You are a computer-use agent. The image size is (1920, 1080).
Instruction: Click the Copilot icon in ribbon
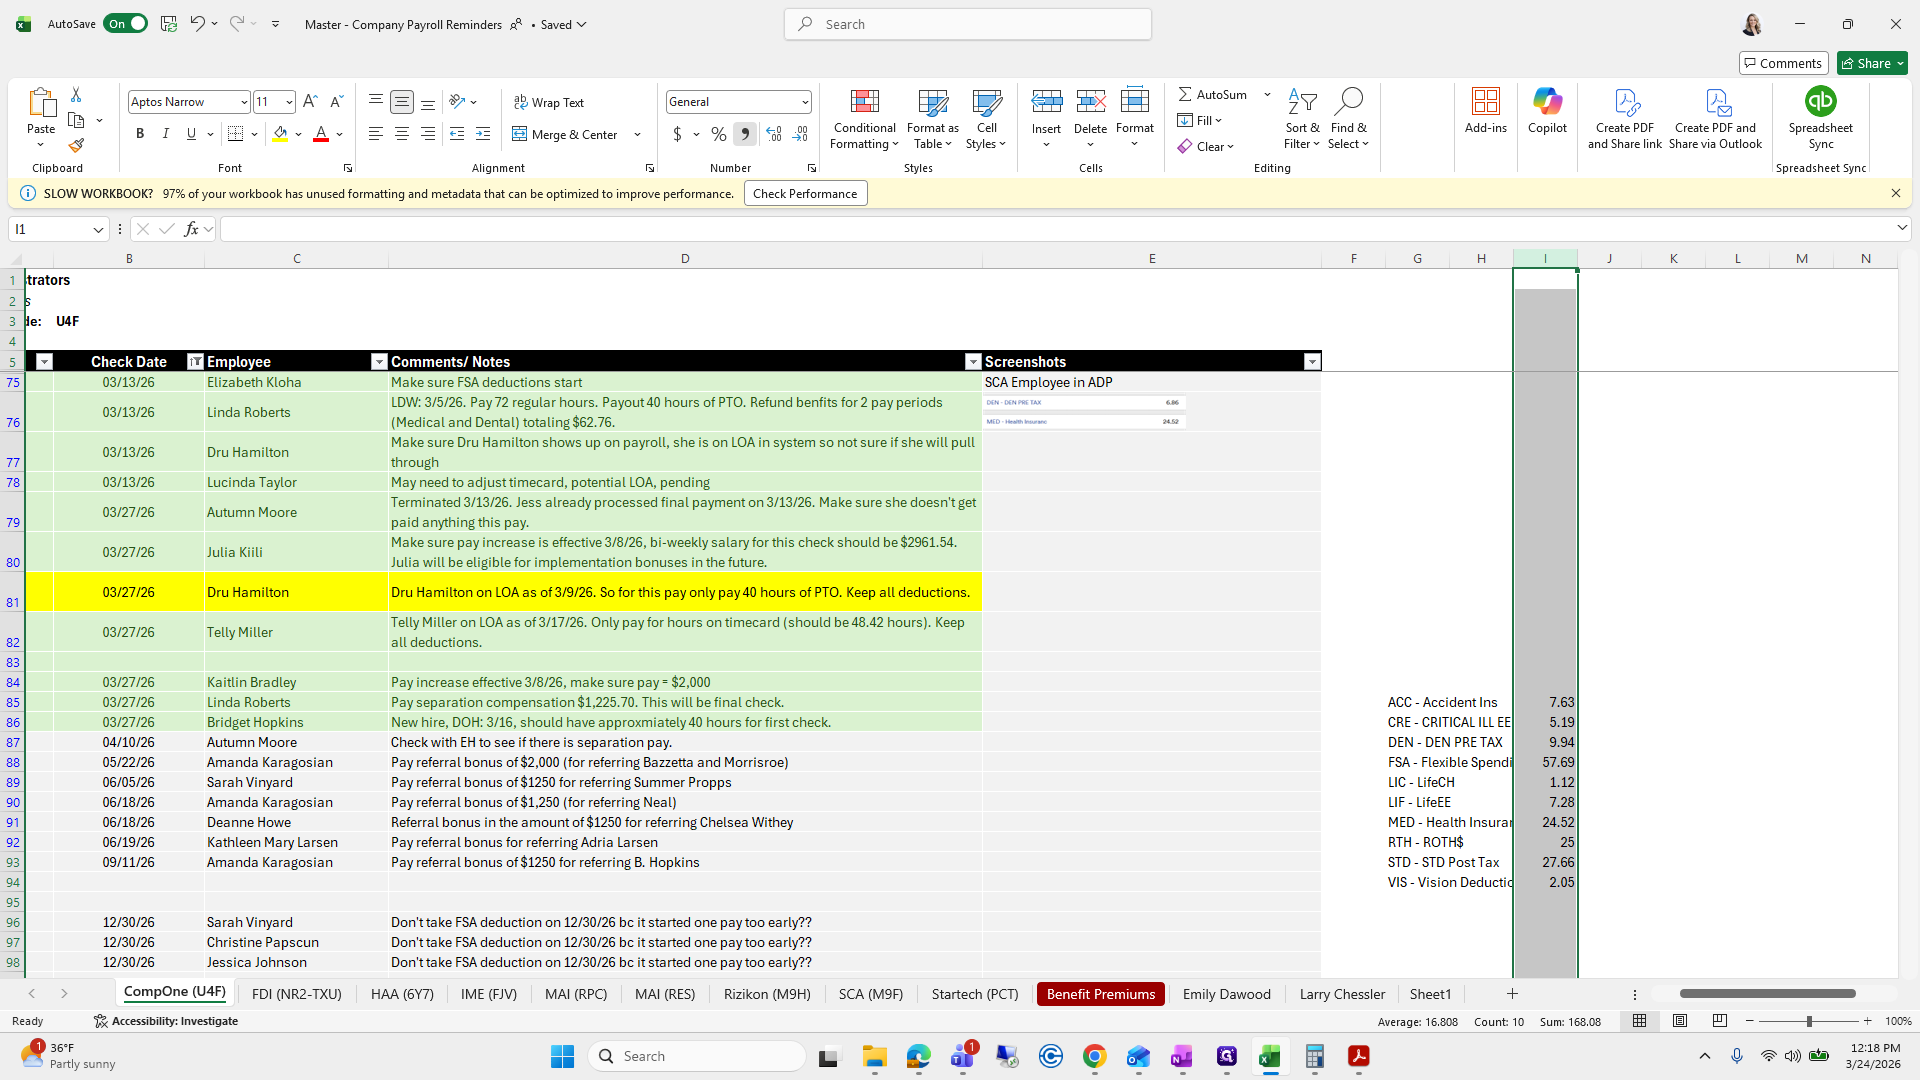coord(1547,102)
